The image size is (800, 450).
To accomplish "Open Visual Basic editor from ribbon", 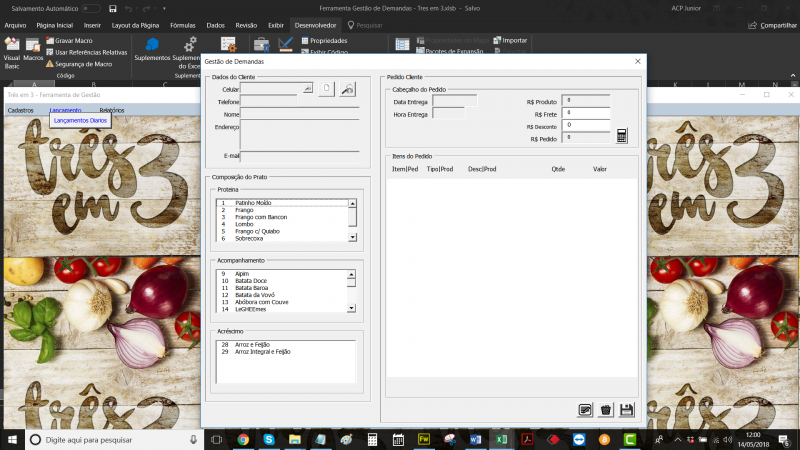I will (x=11, y=50).
